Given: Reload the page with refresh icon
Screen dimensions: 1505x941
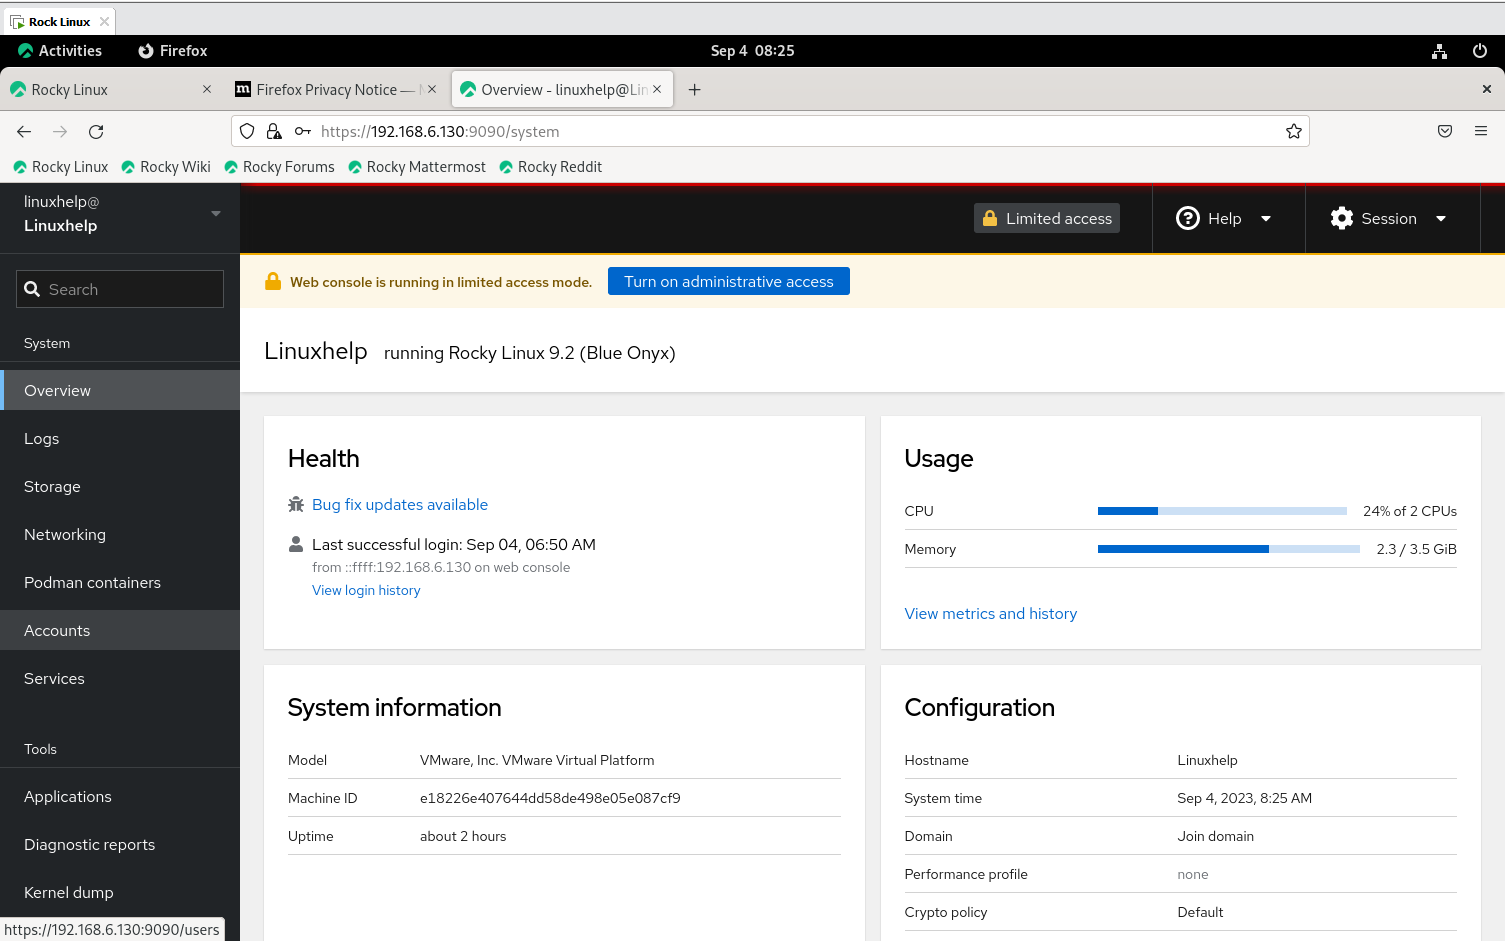Looking at the screenshot, I should 96,131.
